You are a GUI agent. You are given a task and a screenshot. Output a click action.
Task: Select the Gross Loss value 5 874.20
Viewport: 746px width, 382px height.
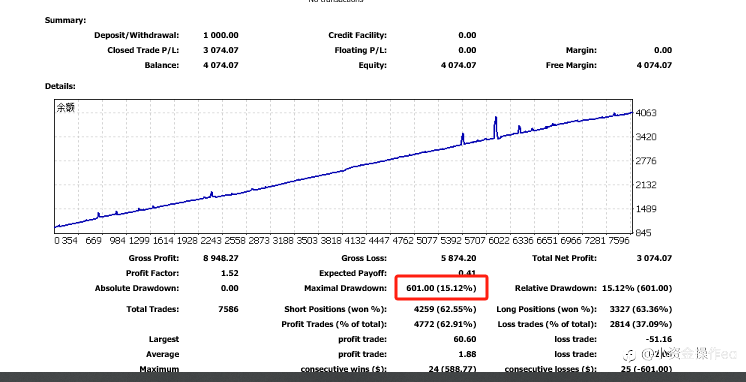coord(459,258)
